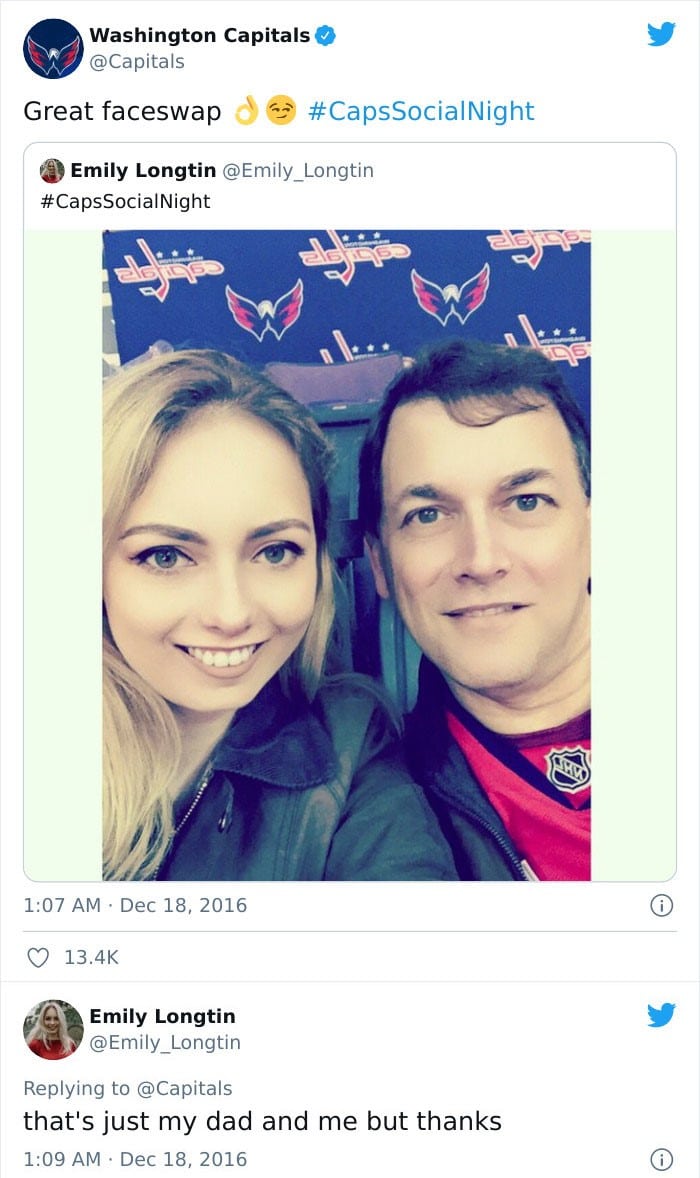Click the #CapsSocialNight hashtag inside the quoted tweet

tap(125, 201)
